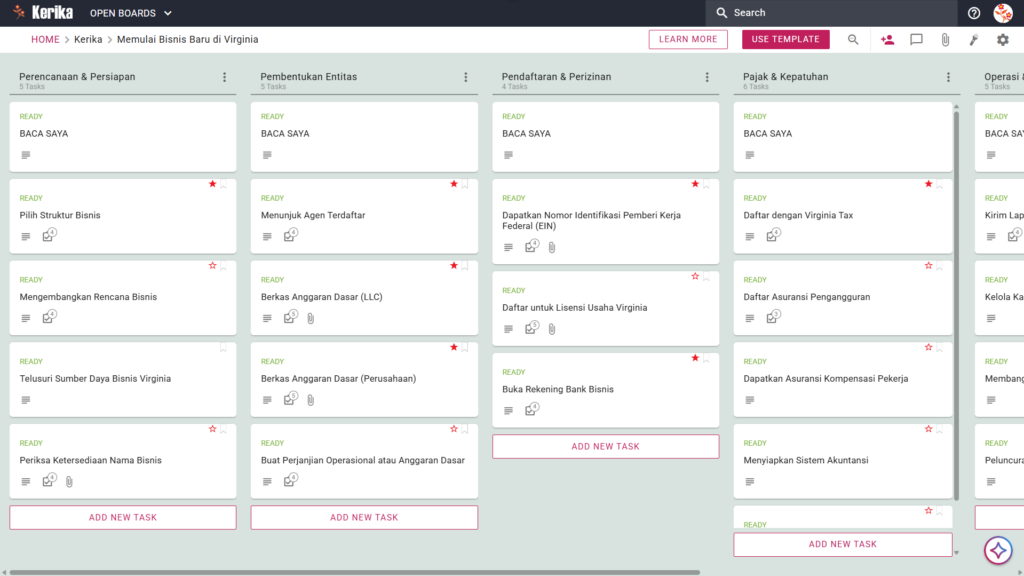Open Pendaftaran & Perizinan column menu
1024x576 pixels.
click(707, 77)
